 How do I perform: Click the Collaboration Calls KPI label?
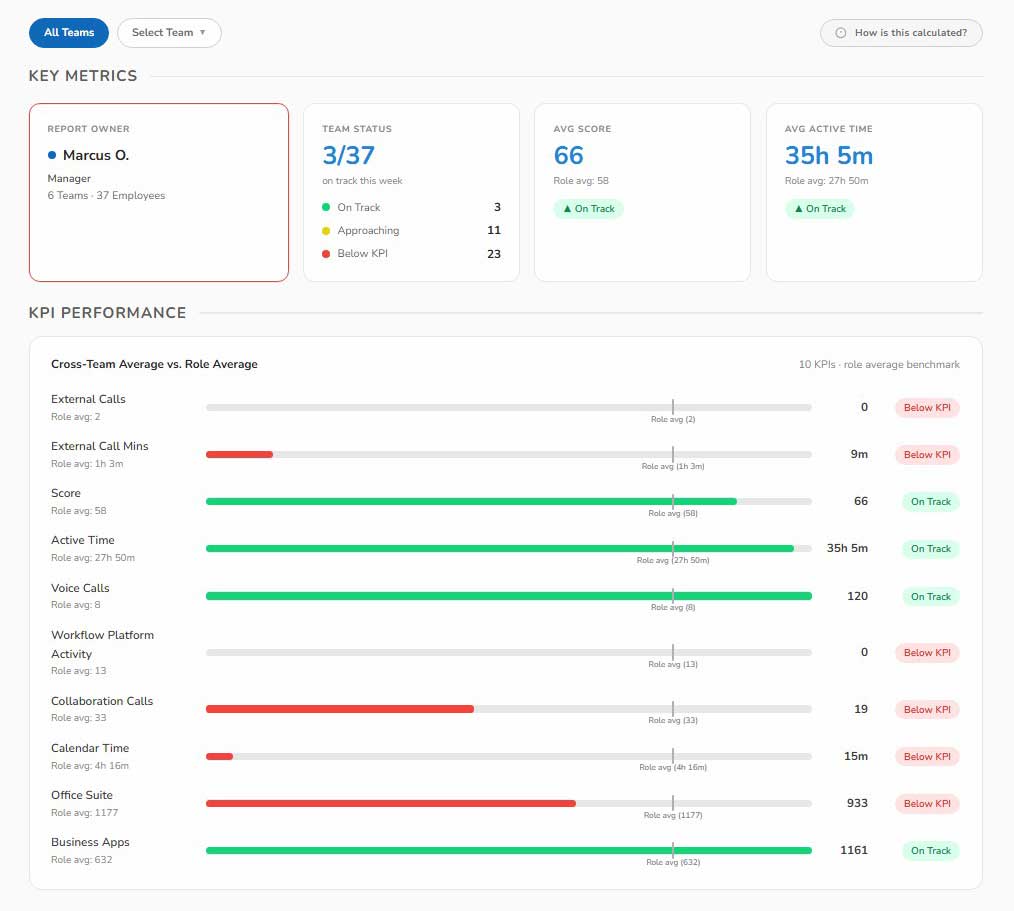pos(102,701)
